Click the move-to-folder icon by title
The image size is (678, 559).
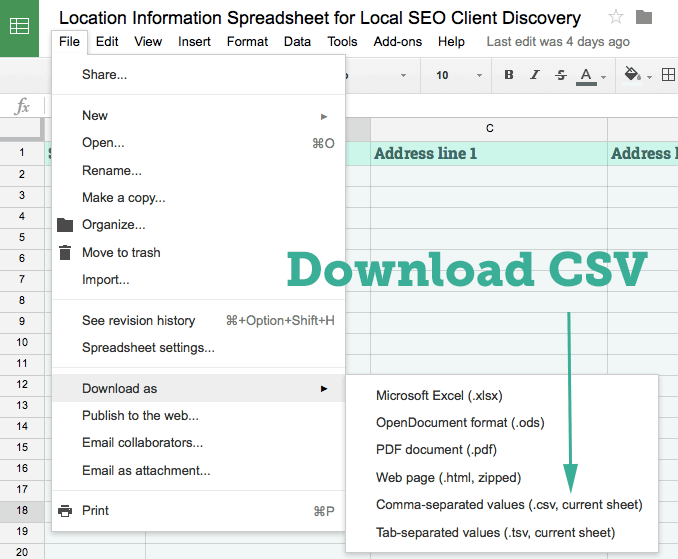pos(645,17)
